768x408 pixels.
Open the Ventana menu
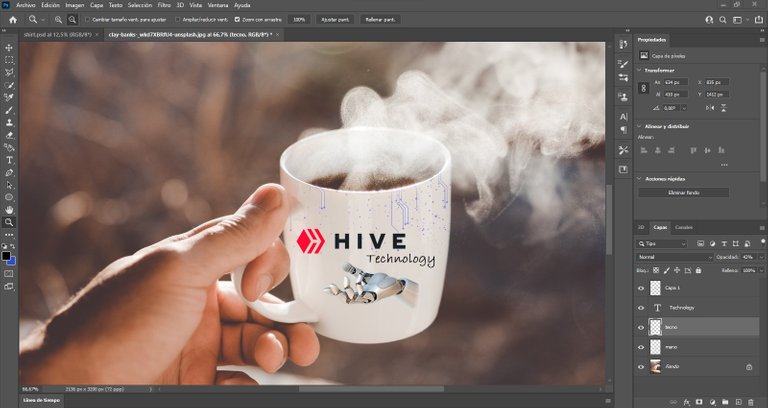pos(217,5)
